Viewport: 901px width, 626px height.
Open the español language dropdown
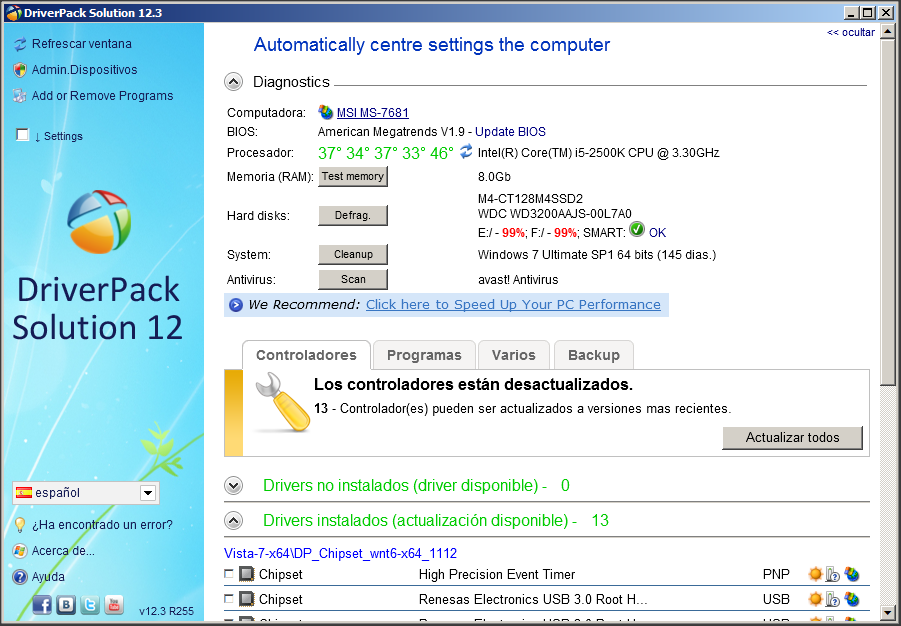click(148, 493)
